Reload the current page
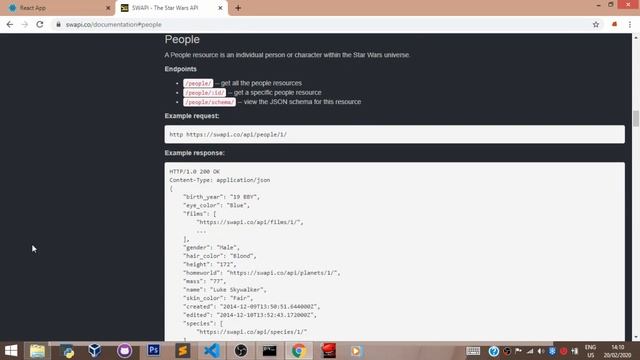Image resolution: width=640 pixels, height=360 pixels. coord(40,24)
